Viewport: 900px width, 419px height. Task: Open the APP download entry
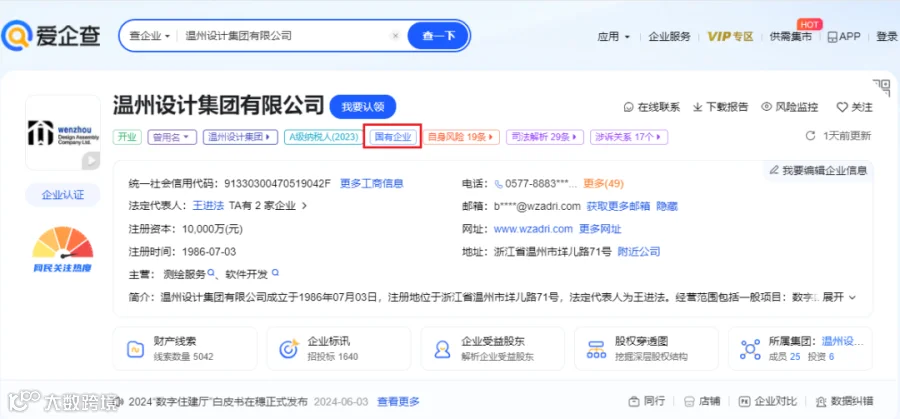point(843,36)
